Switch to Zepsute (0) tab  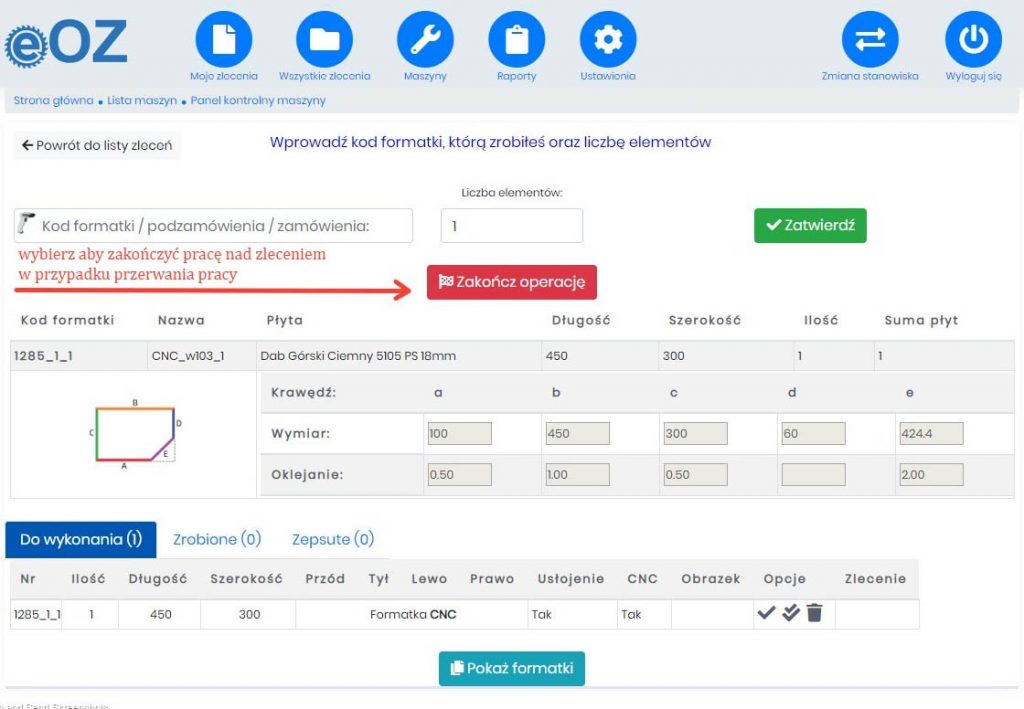[x=333, y=539]
